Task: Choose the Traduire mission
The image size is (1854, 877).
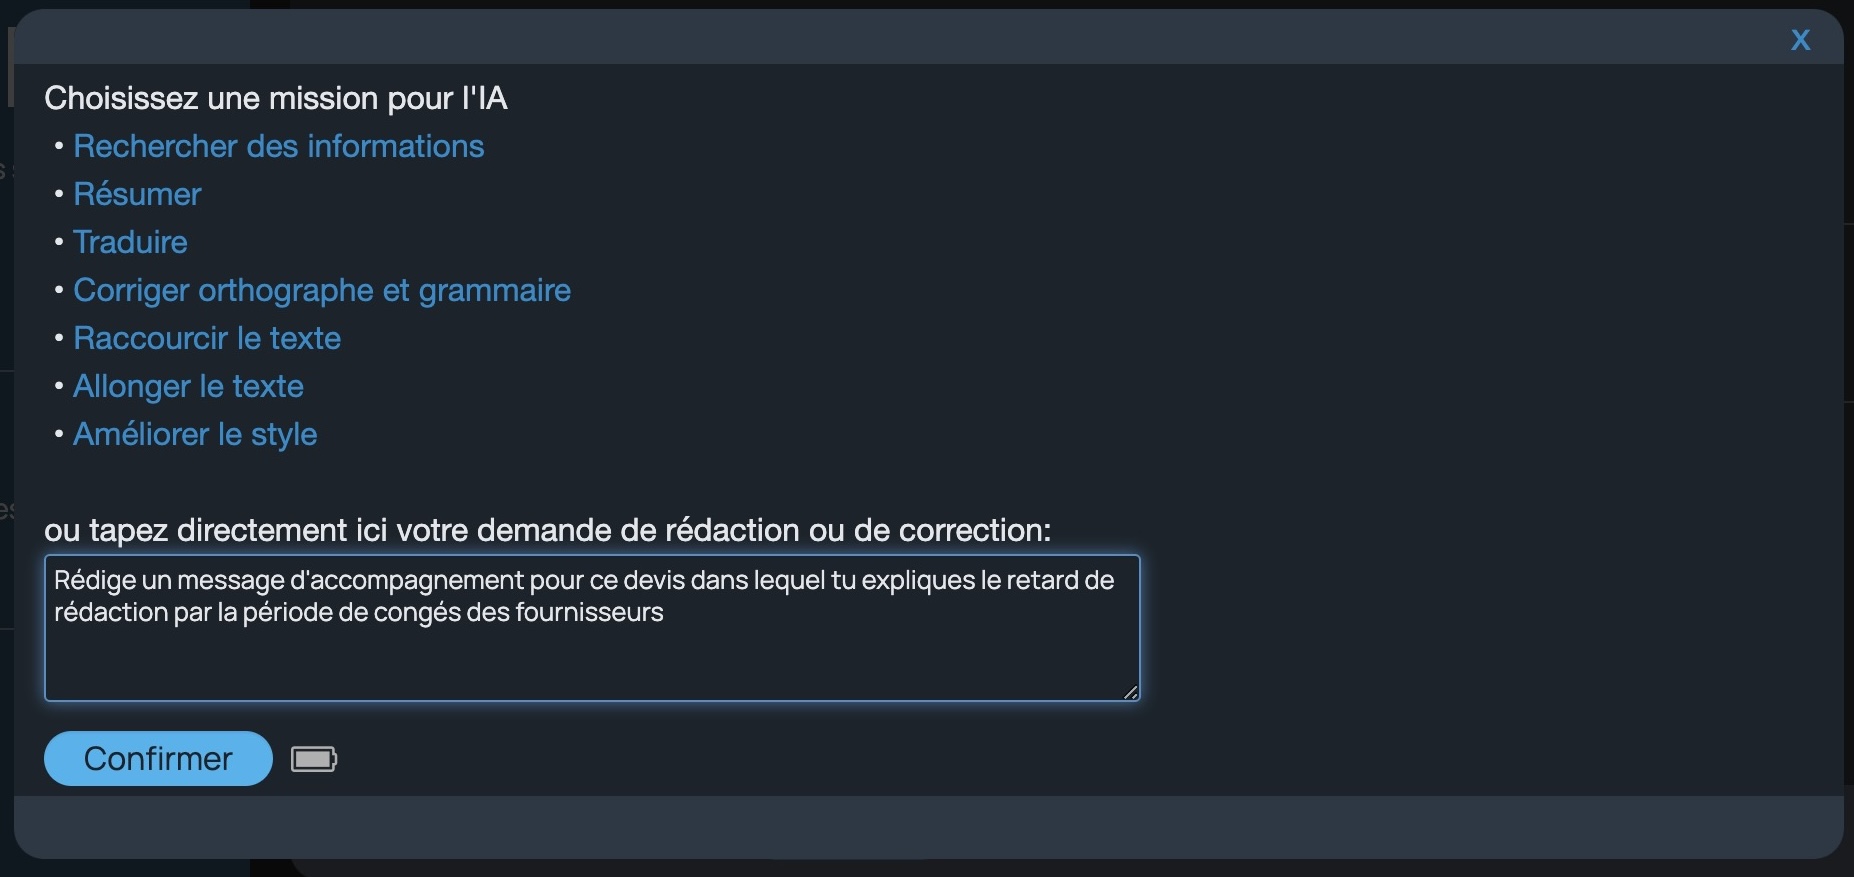Action: click(x=130, y=242)
